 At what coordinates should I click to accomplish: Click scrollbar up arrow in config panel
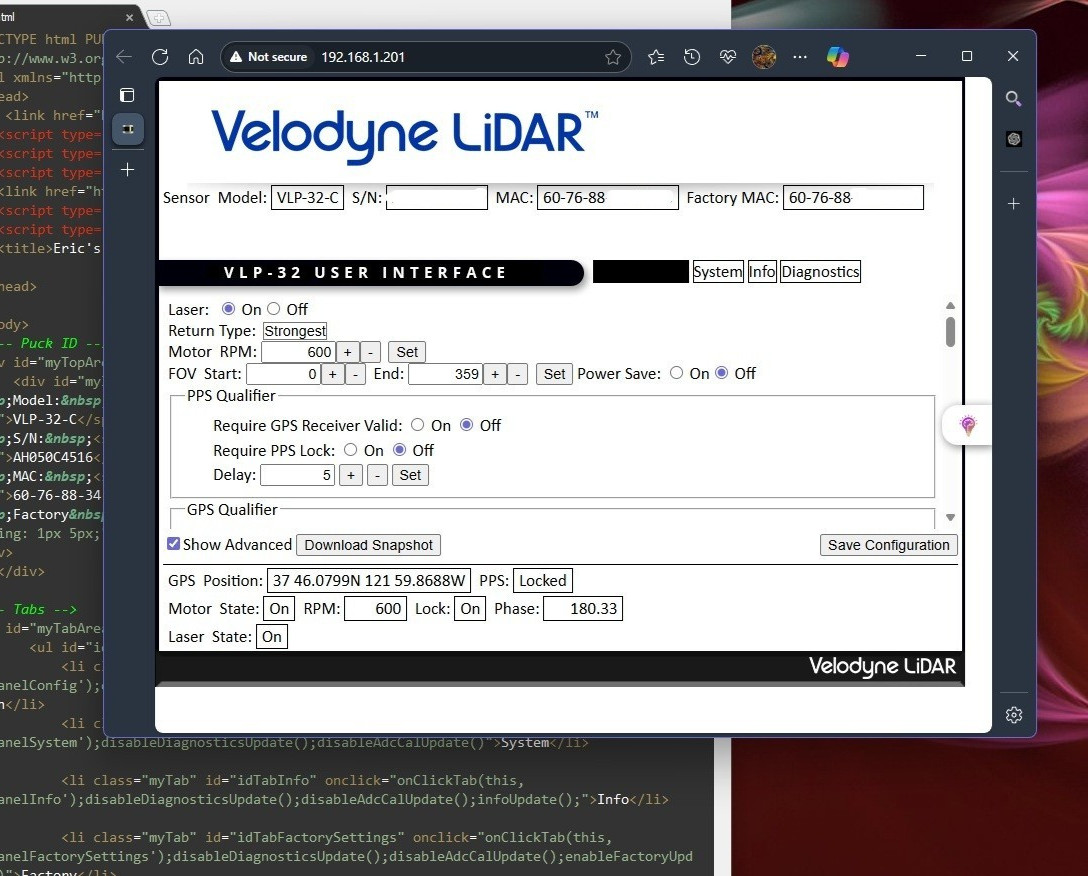(951, 305)
